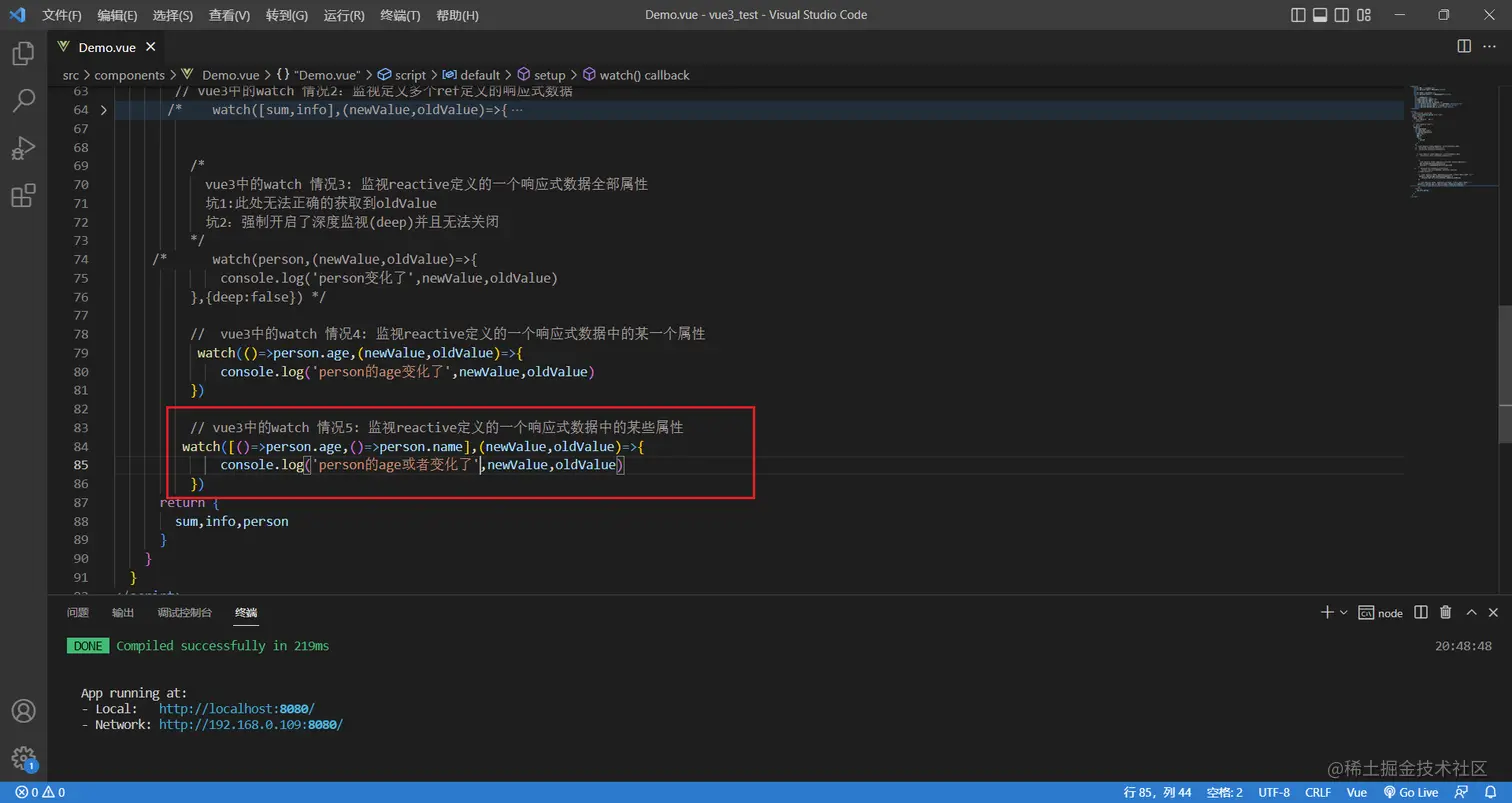Click the default breadcrumb segment

[471, 75]
